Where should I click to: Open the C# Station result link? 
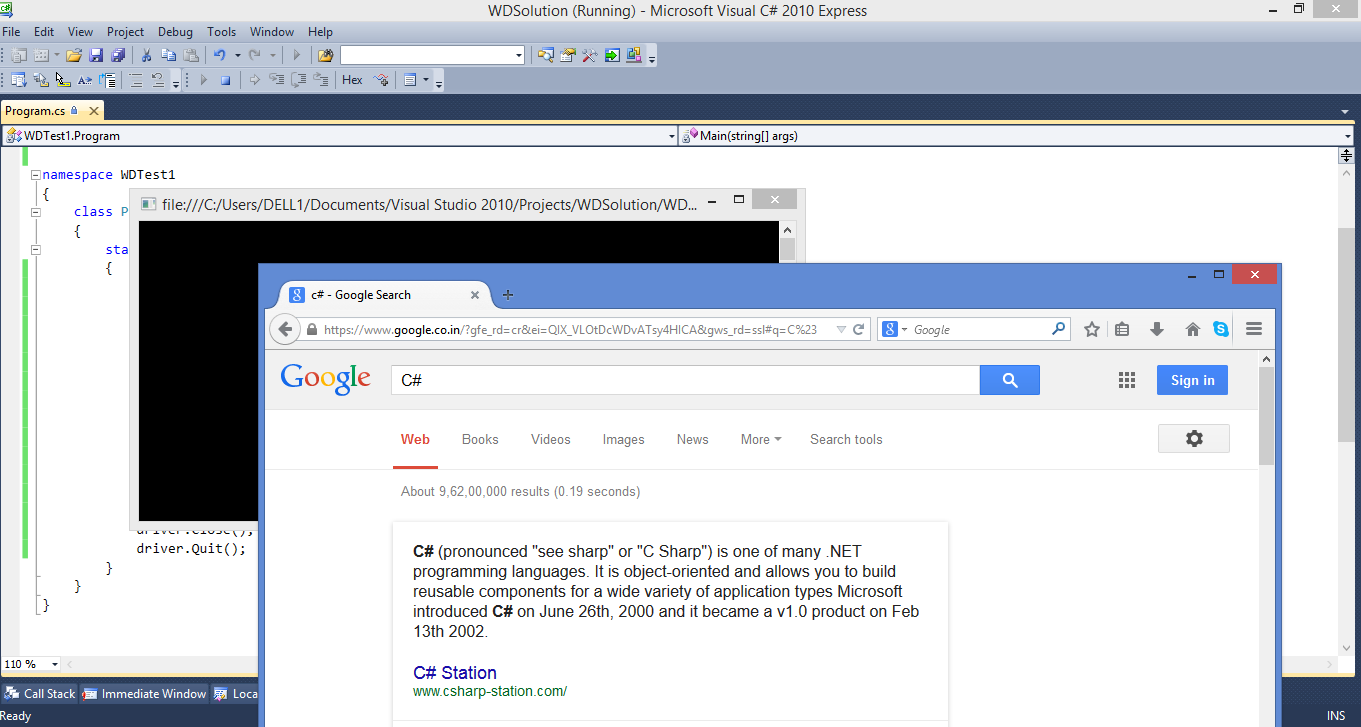click(454, 673)
